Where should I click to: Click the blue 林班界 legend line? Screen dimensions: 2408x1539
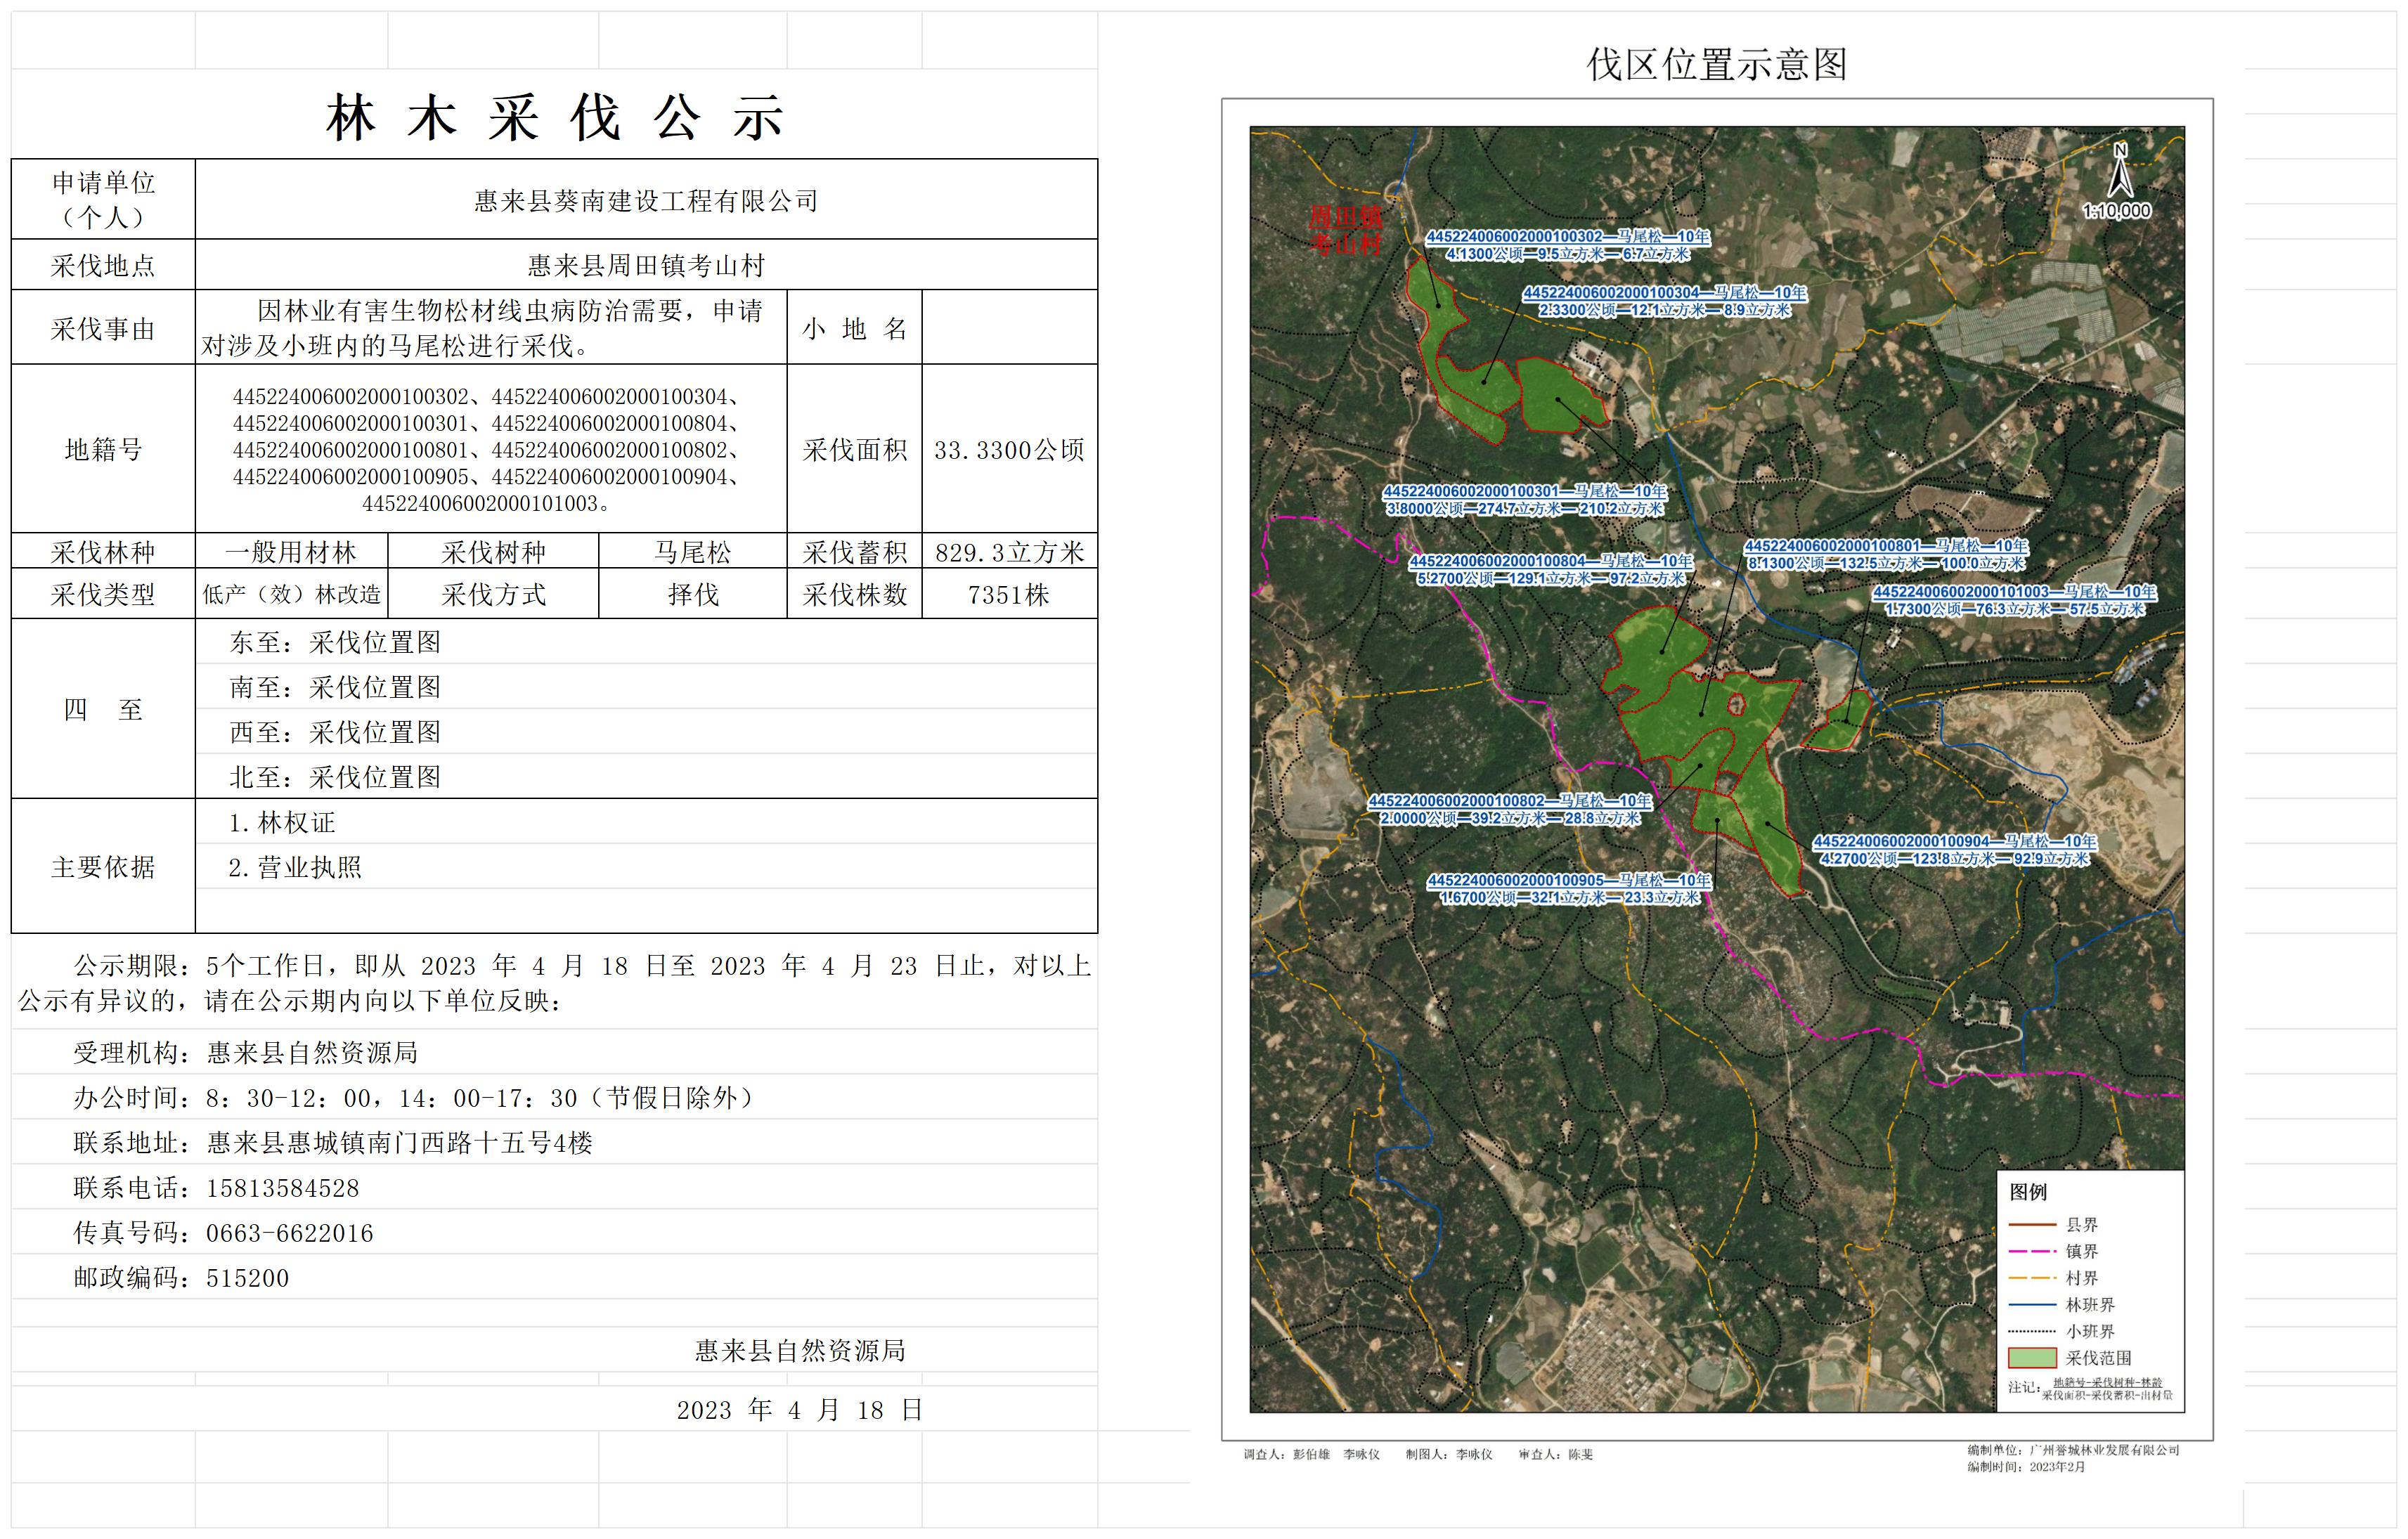[x=2032, y=1305]
